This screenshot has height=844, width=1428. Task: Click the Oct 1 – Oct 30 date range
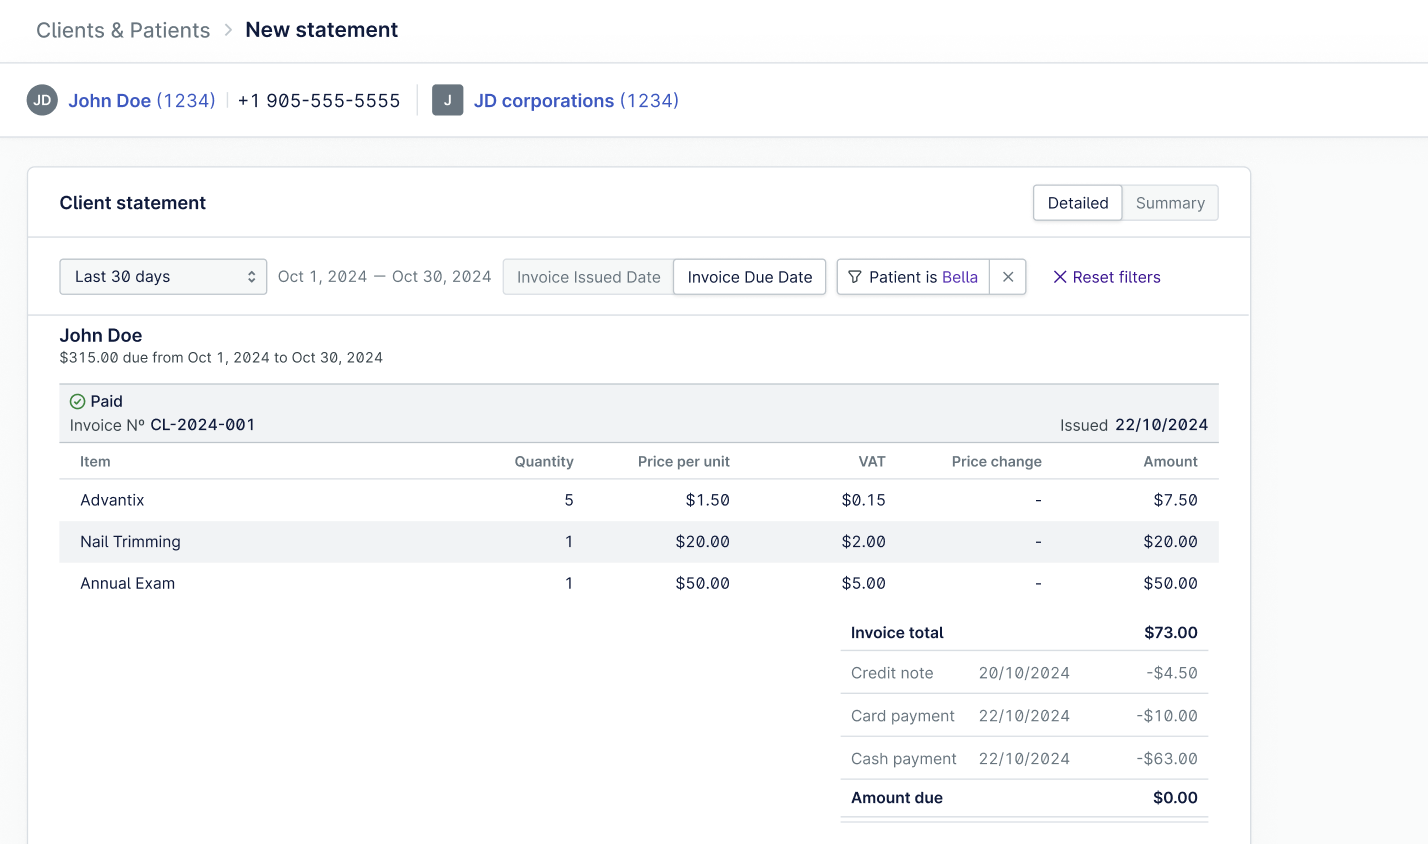[x=384, y=277]
